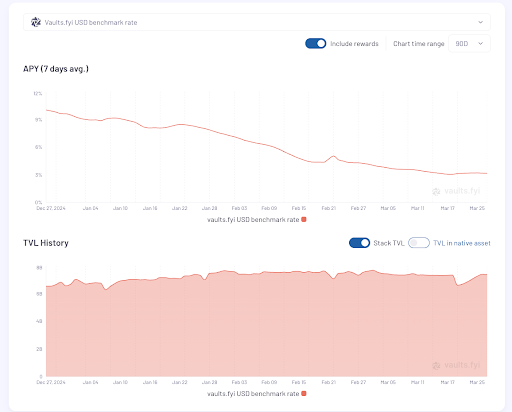Click the TVL in native asset link text
This screenshot has width=512, height=412.
point(462,243)
